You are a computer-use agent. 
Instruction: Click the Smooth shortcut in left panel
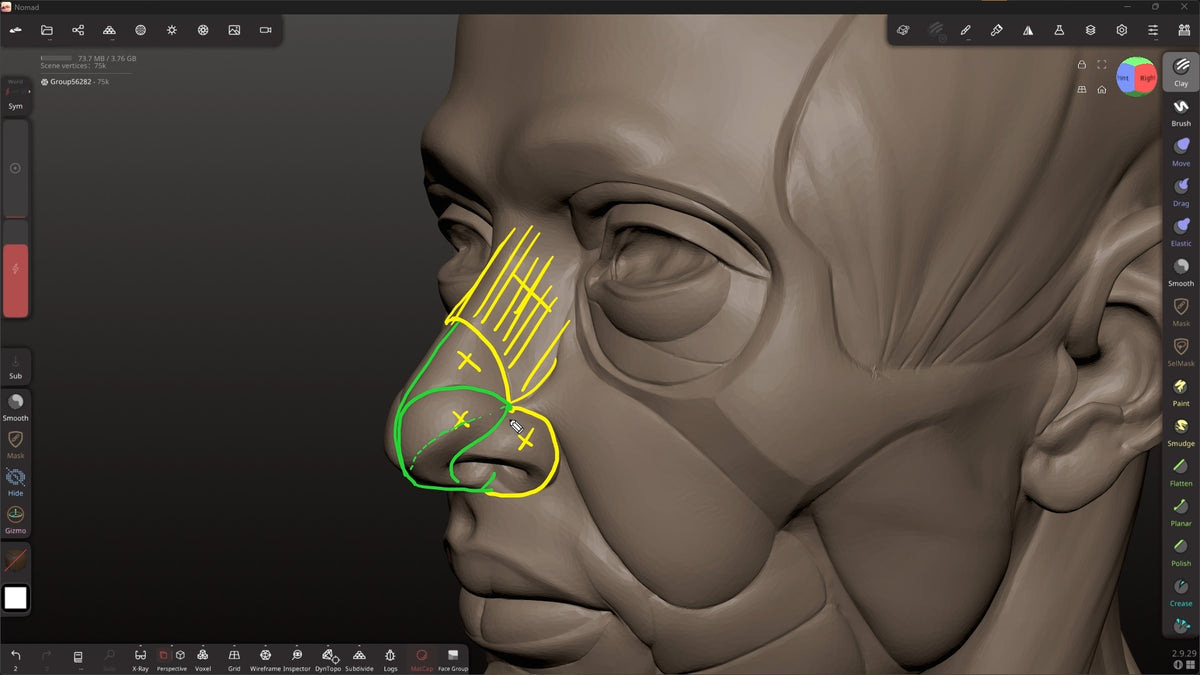[x=15, y=407]
